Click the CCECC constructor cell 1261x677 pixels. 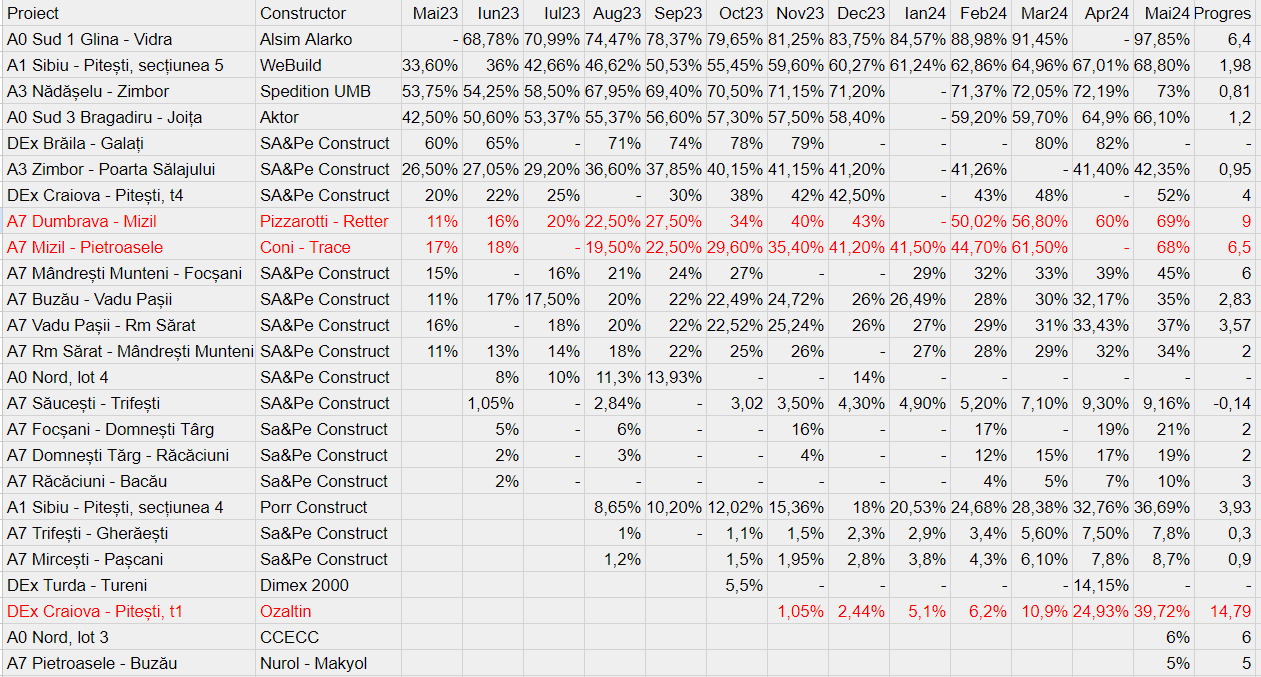coord(289,637)
